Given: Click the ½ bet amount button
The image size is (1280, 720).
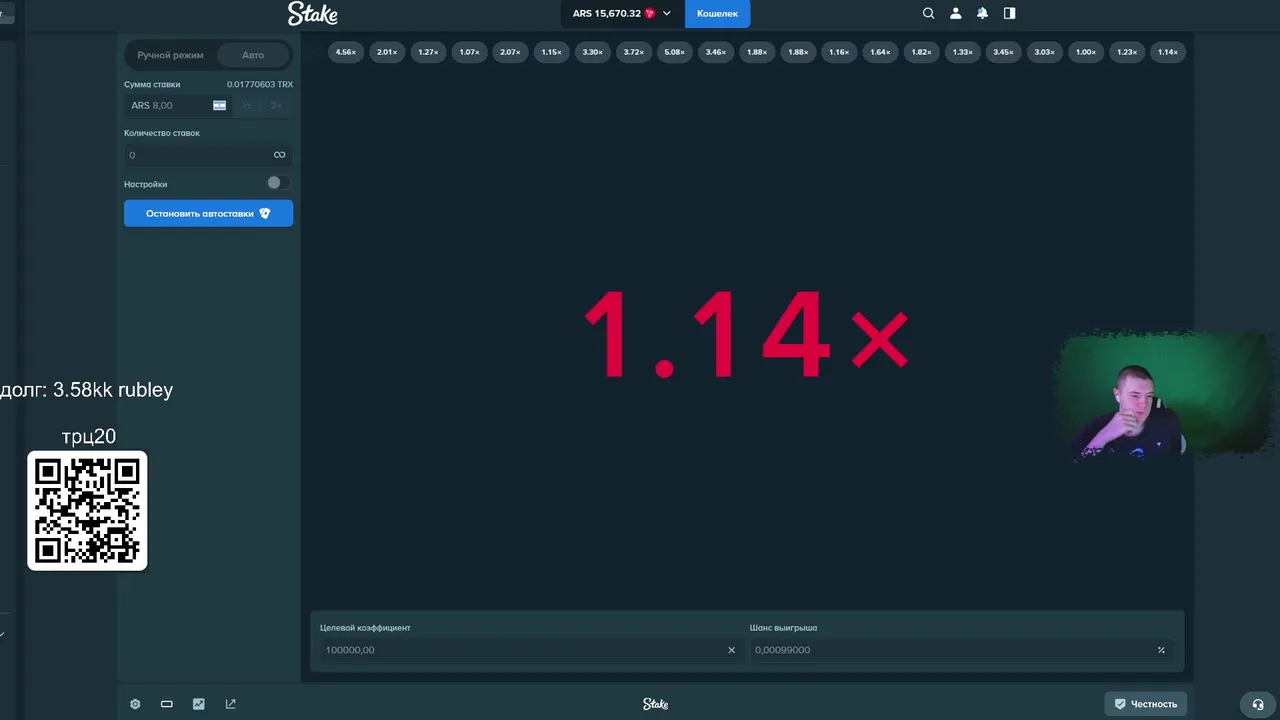Looking at the screenshot, I should pyautogui.click(x=247, y=105).
